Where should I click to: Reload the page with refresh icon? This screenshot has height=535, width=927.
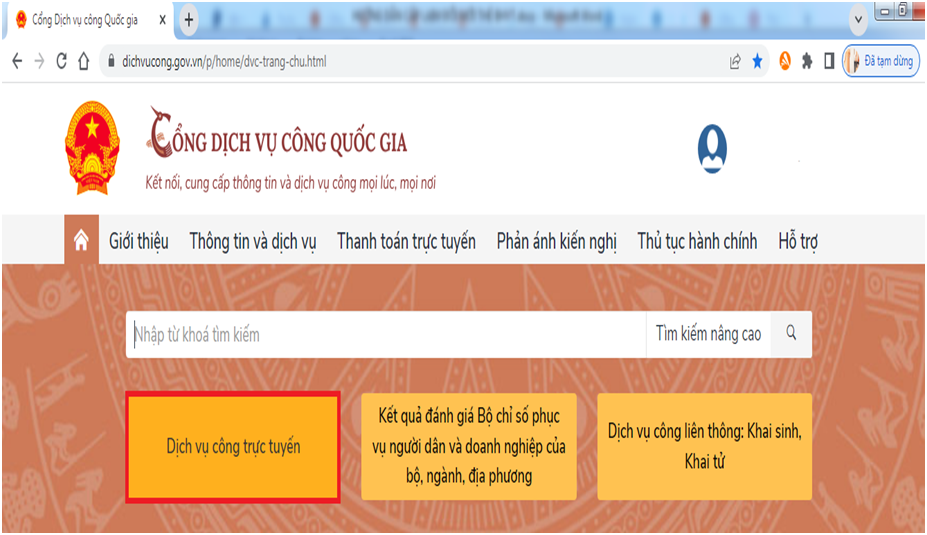pyautogui.click(x=61, y=61)
